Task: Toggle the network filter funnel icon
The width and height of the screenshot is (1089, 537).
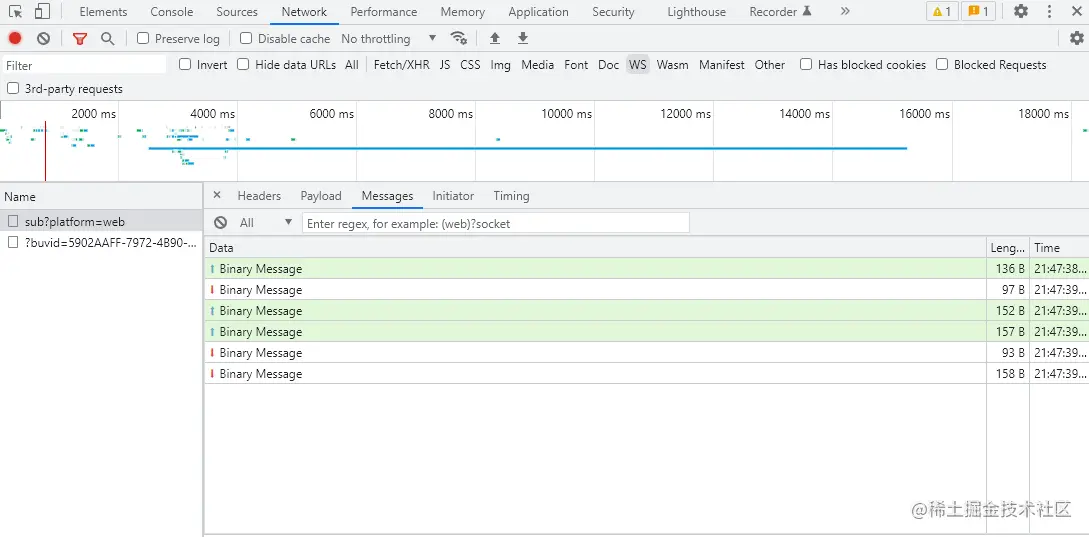Action: tap(80, 38)
